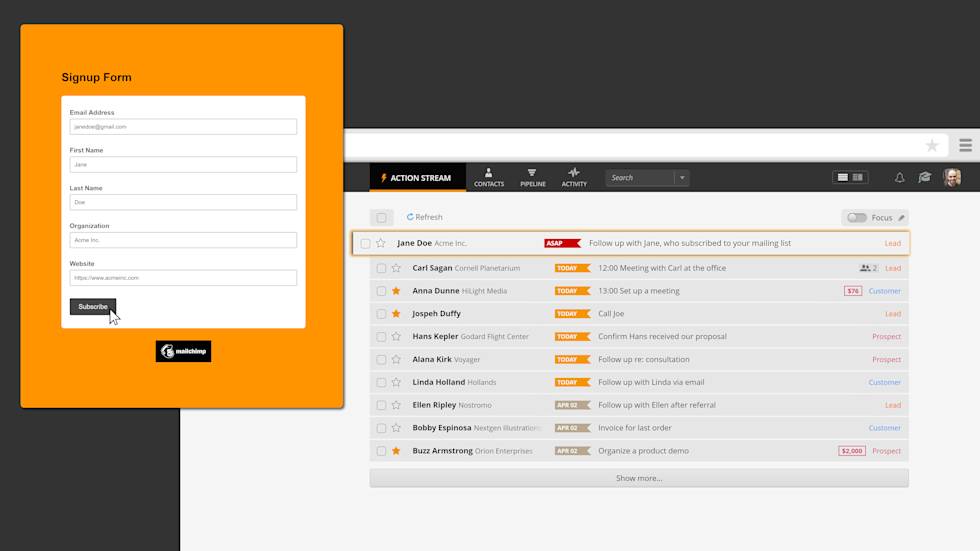Click the Email Address field in Signup Form

click(x=183, y=127)
